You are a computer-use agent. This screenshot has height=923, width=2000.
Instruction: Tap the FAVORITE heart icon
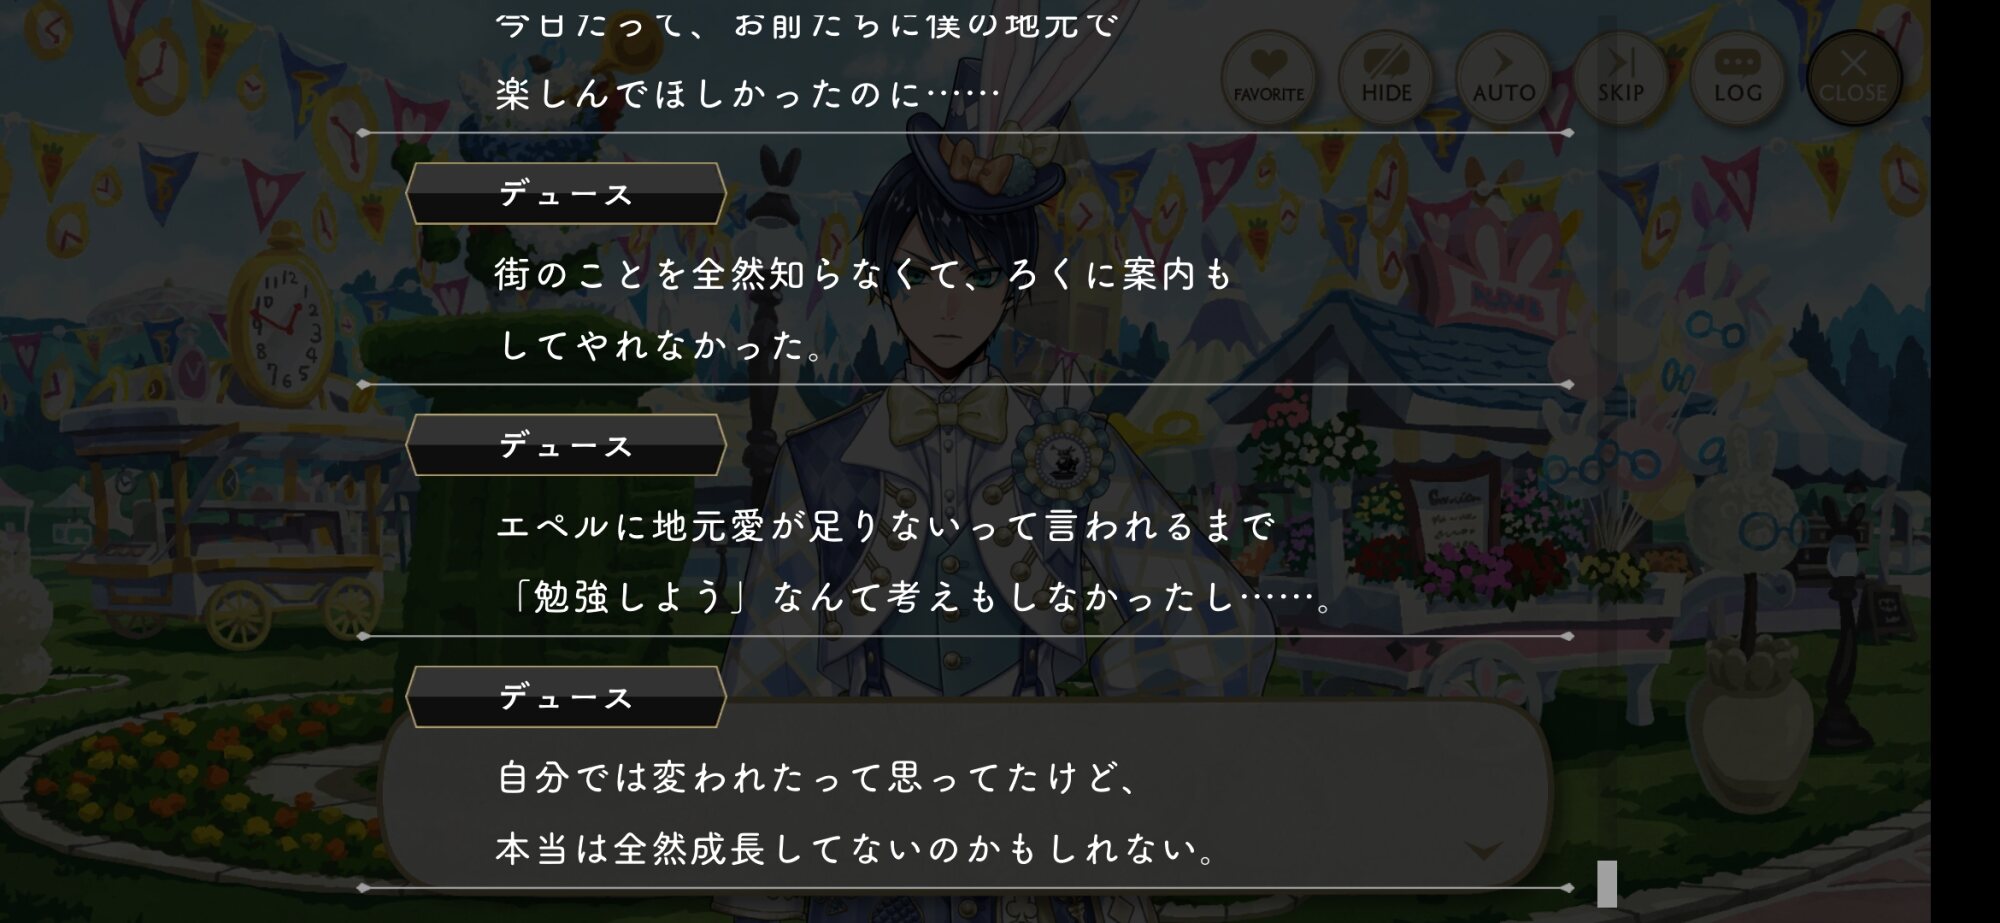[1269, 77]
